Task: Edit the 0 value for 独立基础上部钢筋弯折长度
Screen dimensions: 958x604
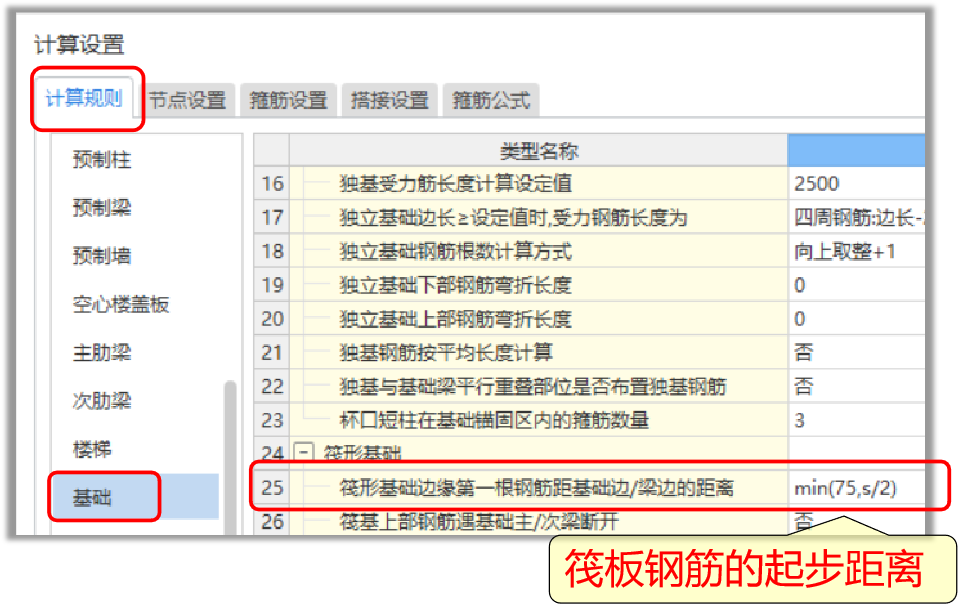Action: coord(856,318)
